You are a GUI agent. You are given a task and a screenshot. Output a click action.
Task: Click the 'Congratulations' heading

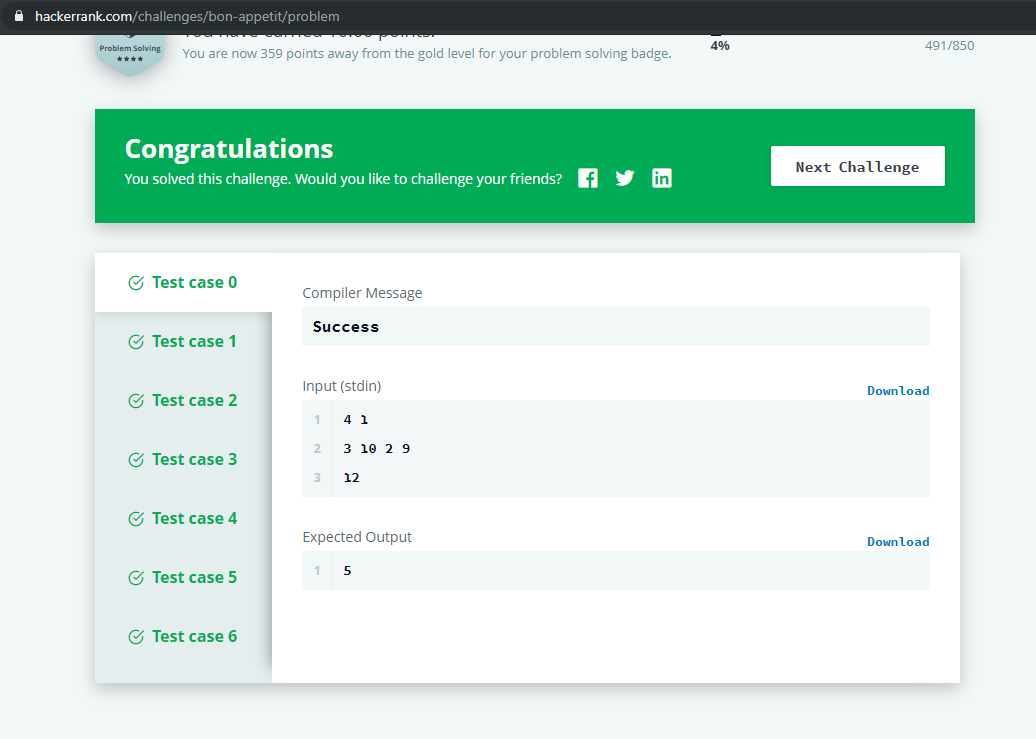pos(229,149)
